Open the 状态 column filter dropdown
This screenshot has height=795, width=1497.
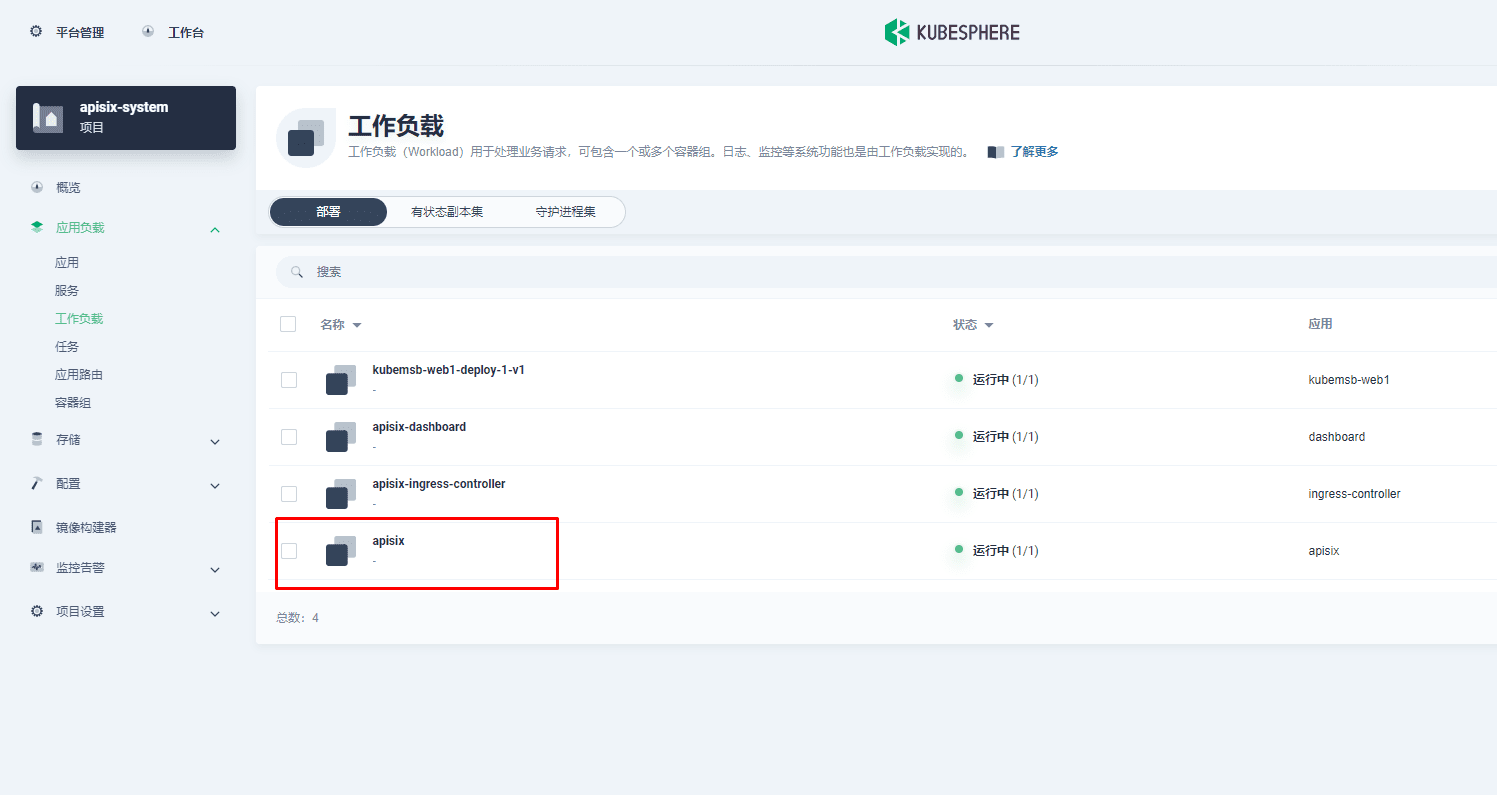(989, 325)
